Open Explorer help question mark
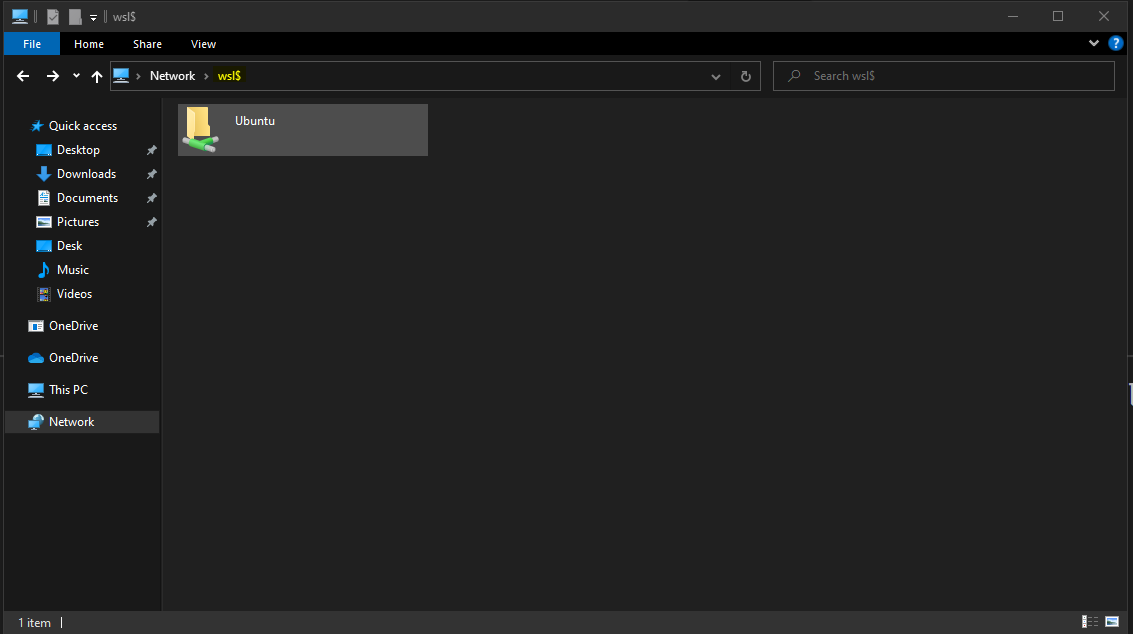1133x634 pixels. click(x=1116, y=43)
